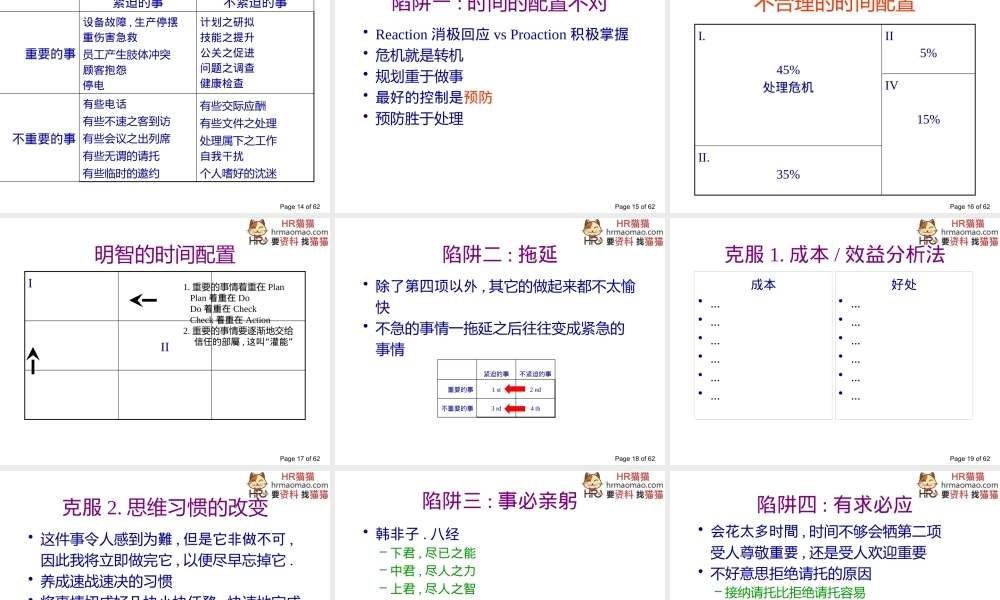Click the bullet 除了第四项以外 on Page 18
Image resolution: width=1000 pixels, height=600 pixels.
coord(505,297)
